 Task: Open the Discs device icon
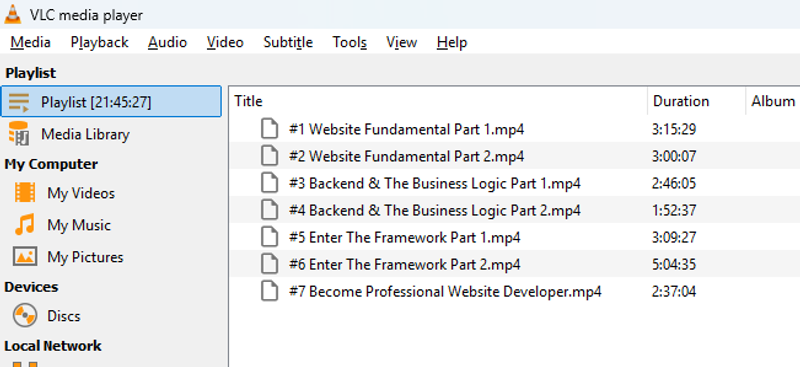[24, 315]
